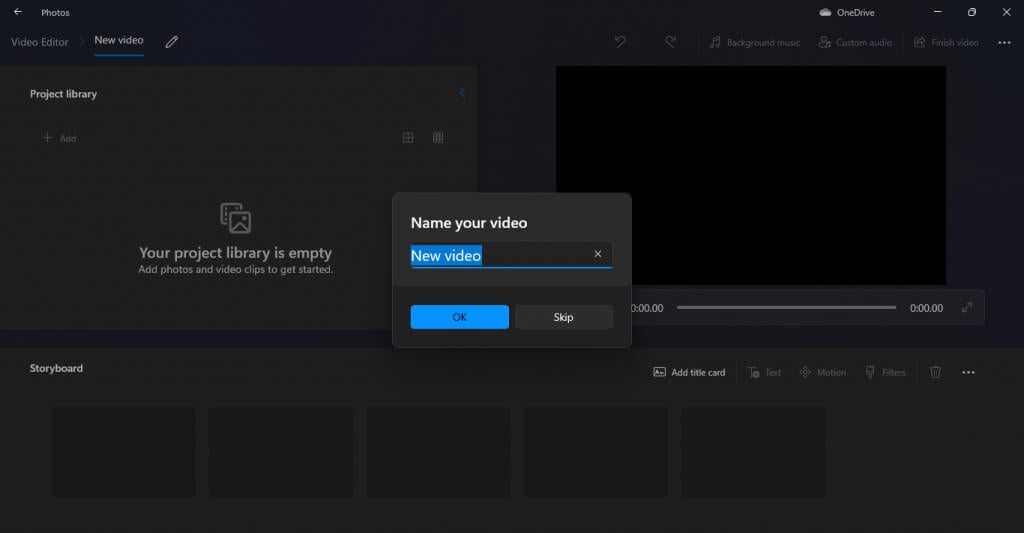Click the storyboard Motion tool
This screenshot has width=1024, height=533.
pos(823,372)
